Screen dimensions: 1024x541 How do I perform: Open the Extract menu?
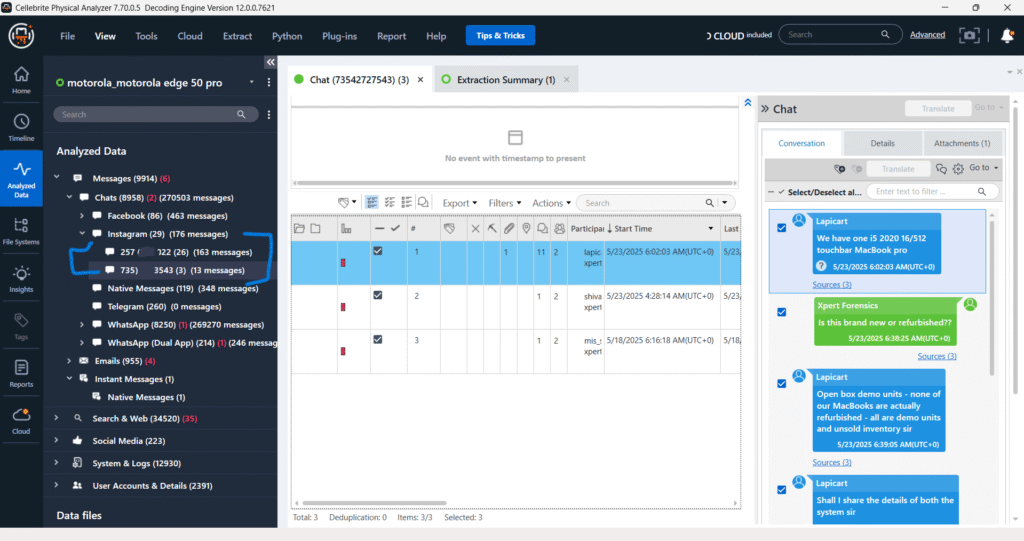point(237,36)
